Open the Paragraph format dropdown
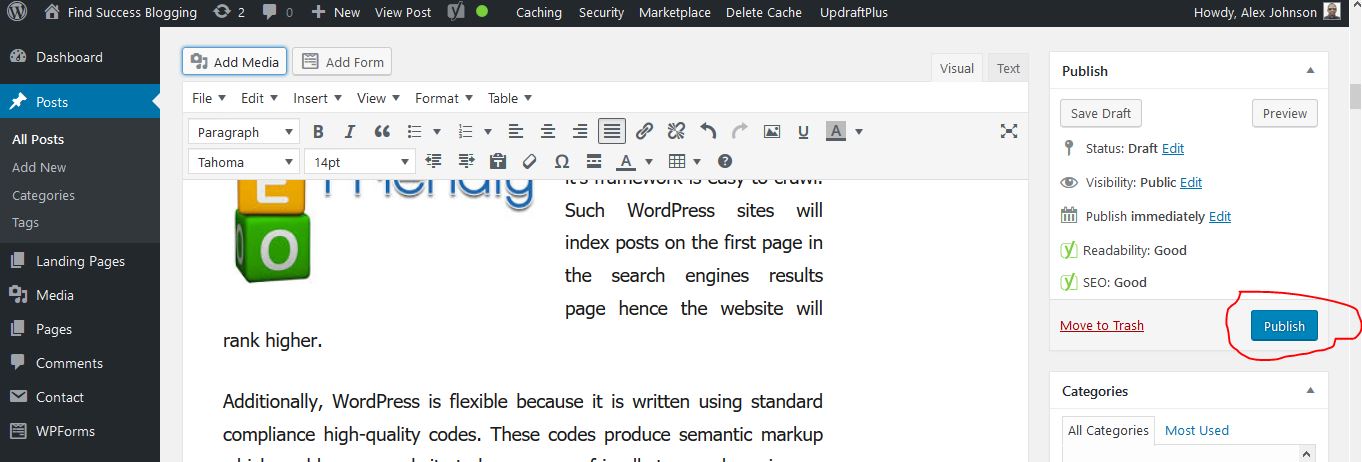1362x462 pixels. (x=244, y=131)
